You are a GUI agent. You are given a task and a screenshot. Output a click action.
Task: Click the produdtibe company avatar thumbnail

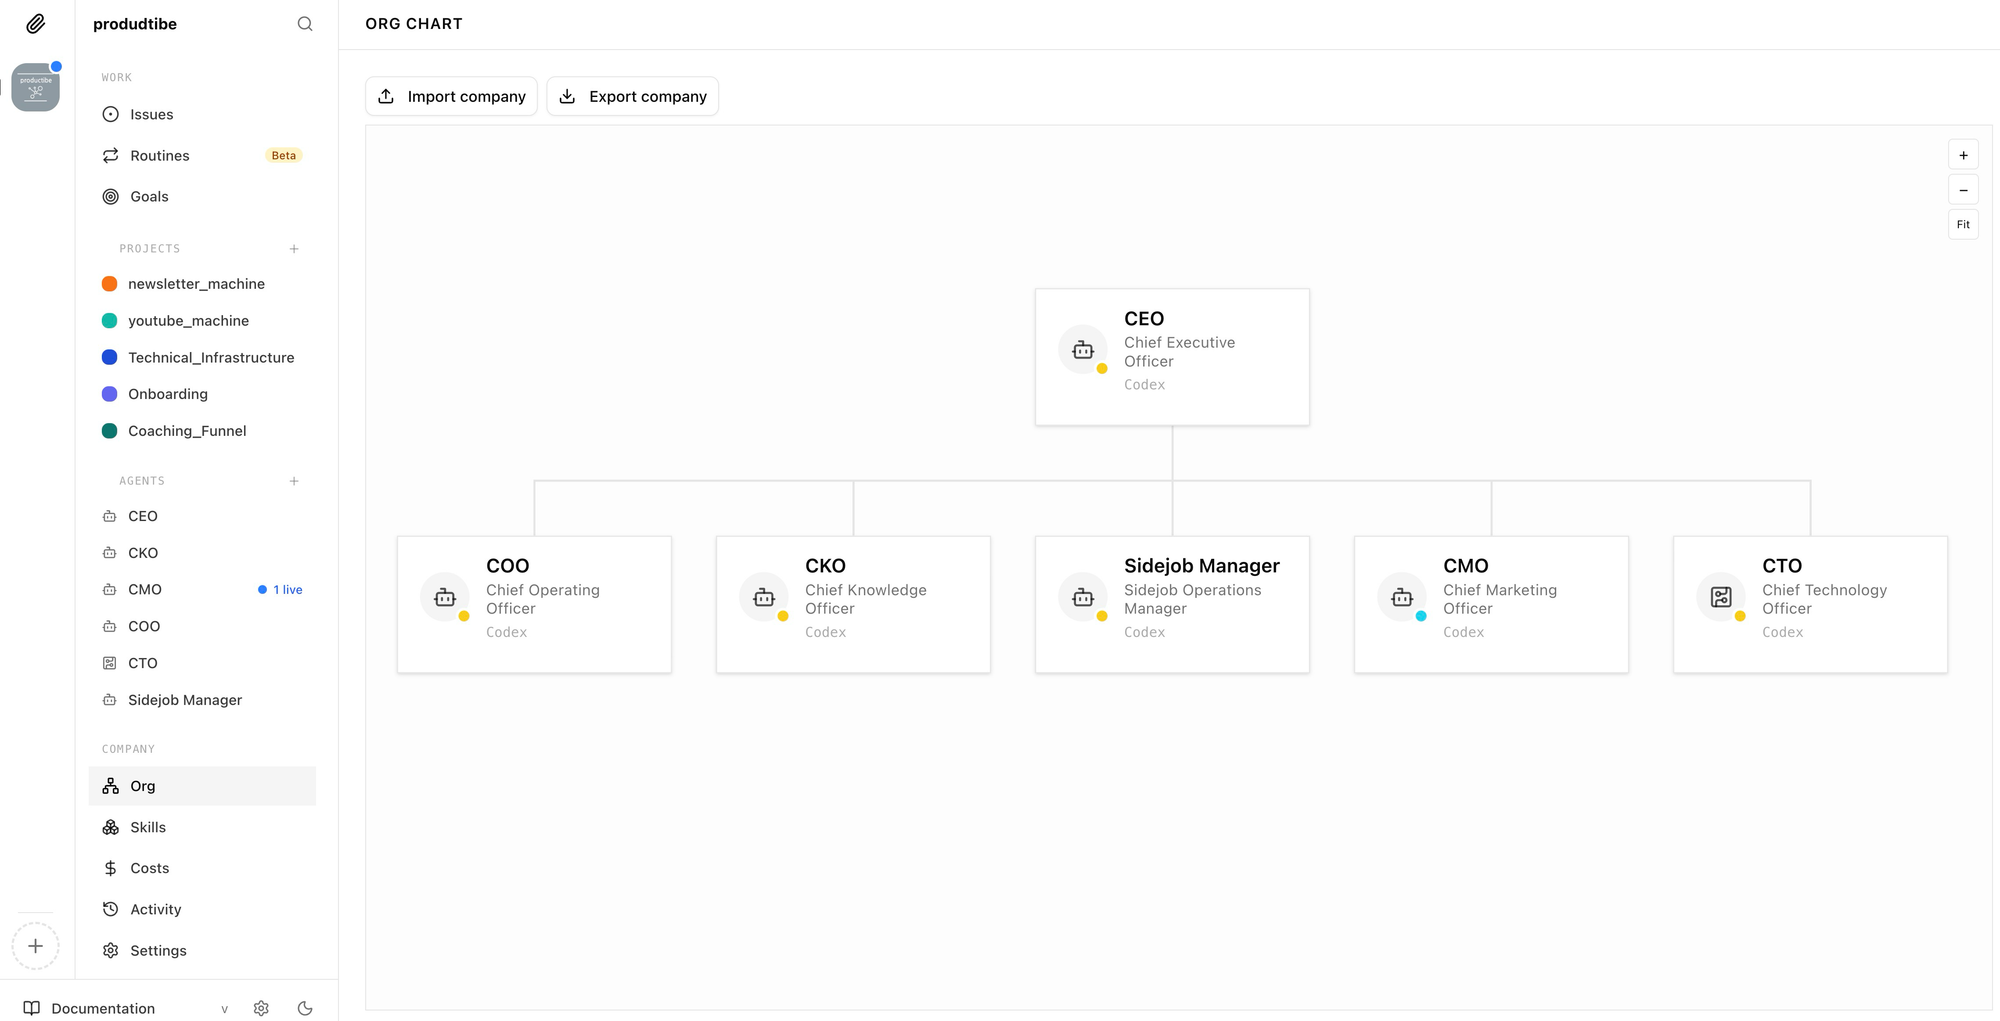point(36,88)
